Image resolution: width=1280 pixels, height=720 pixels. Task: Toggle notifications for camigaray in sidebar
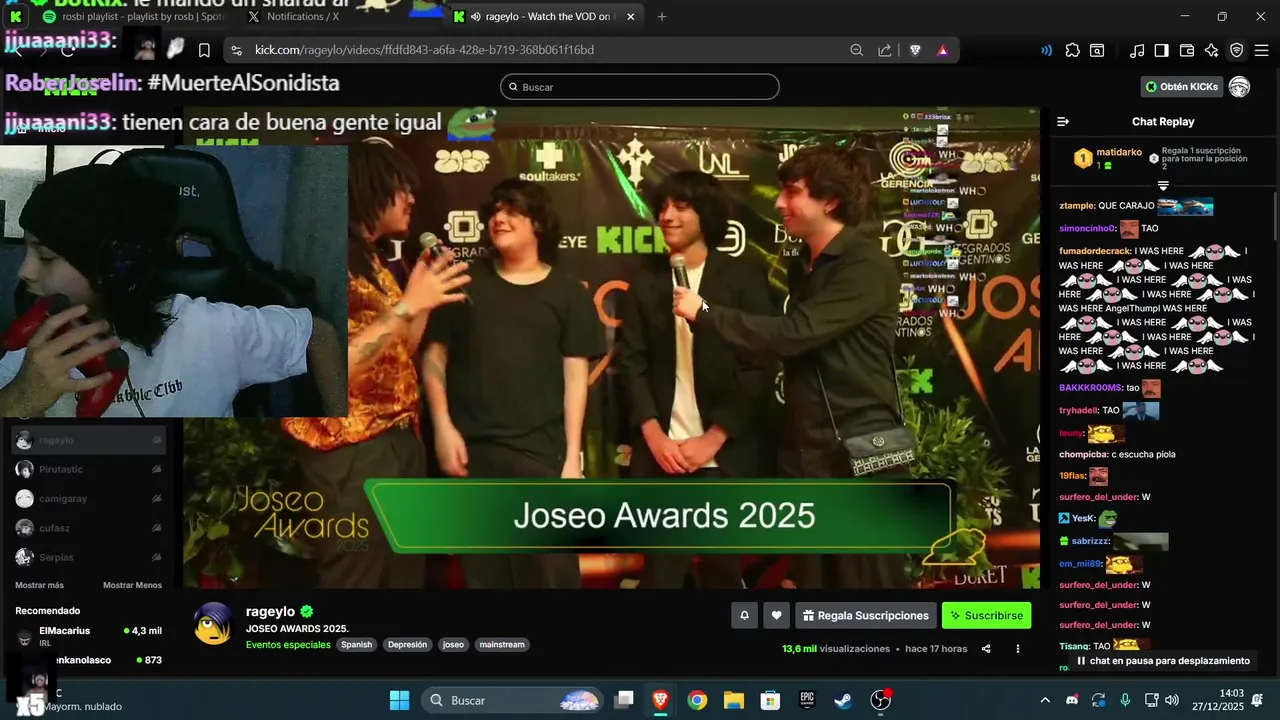157,498
